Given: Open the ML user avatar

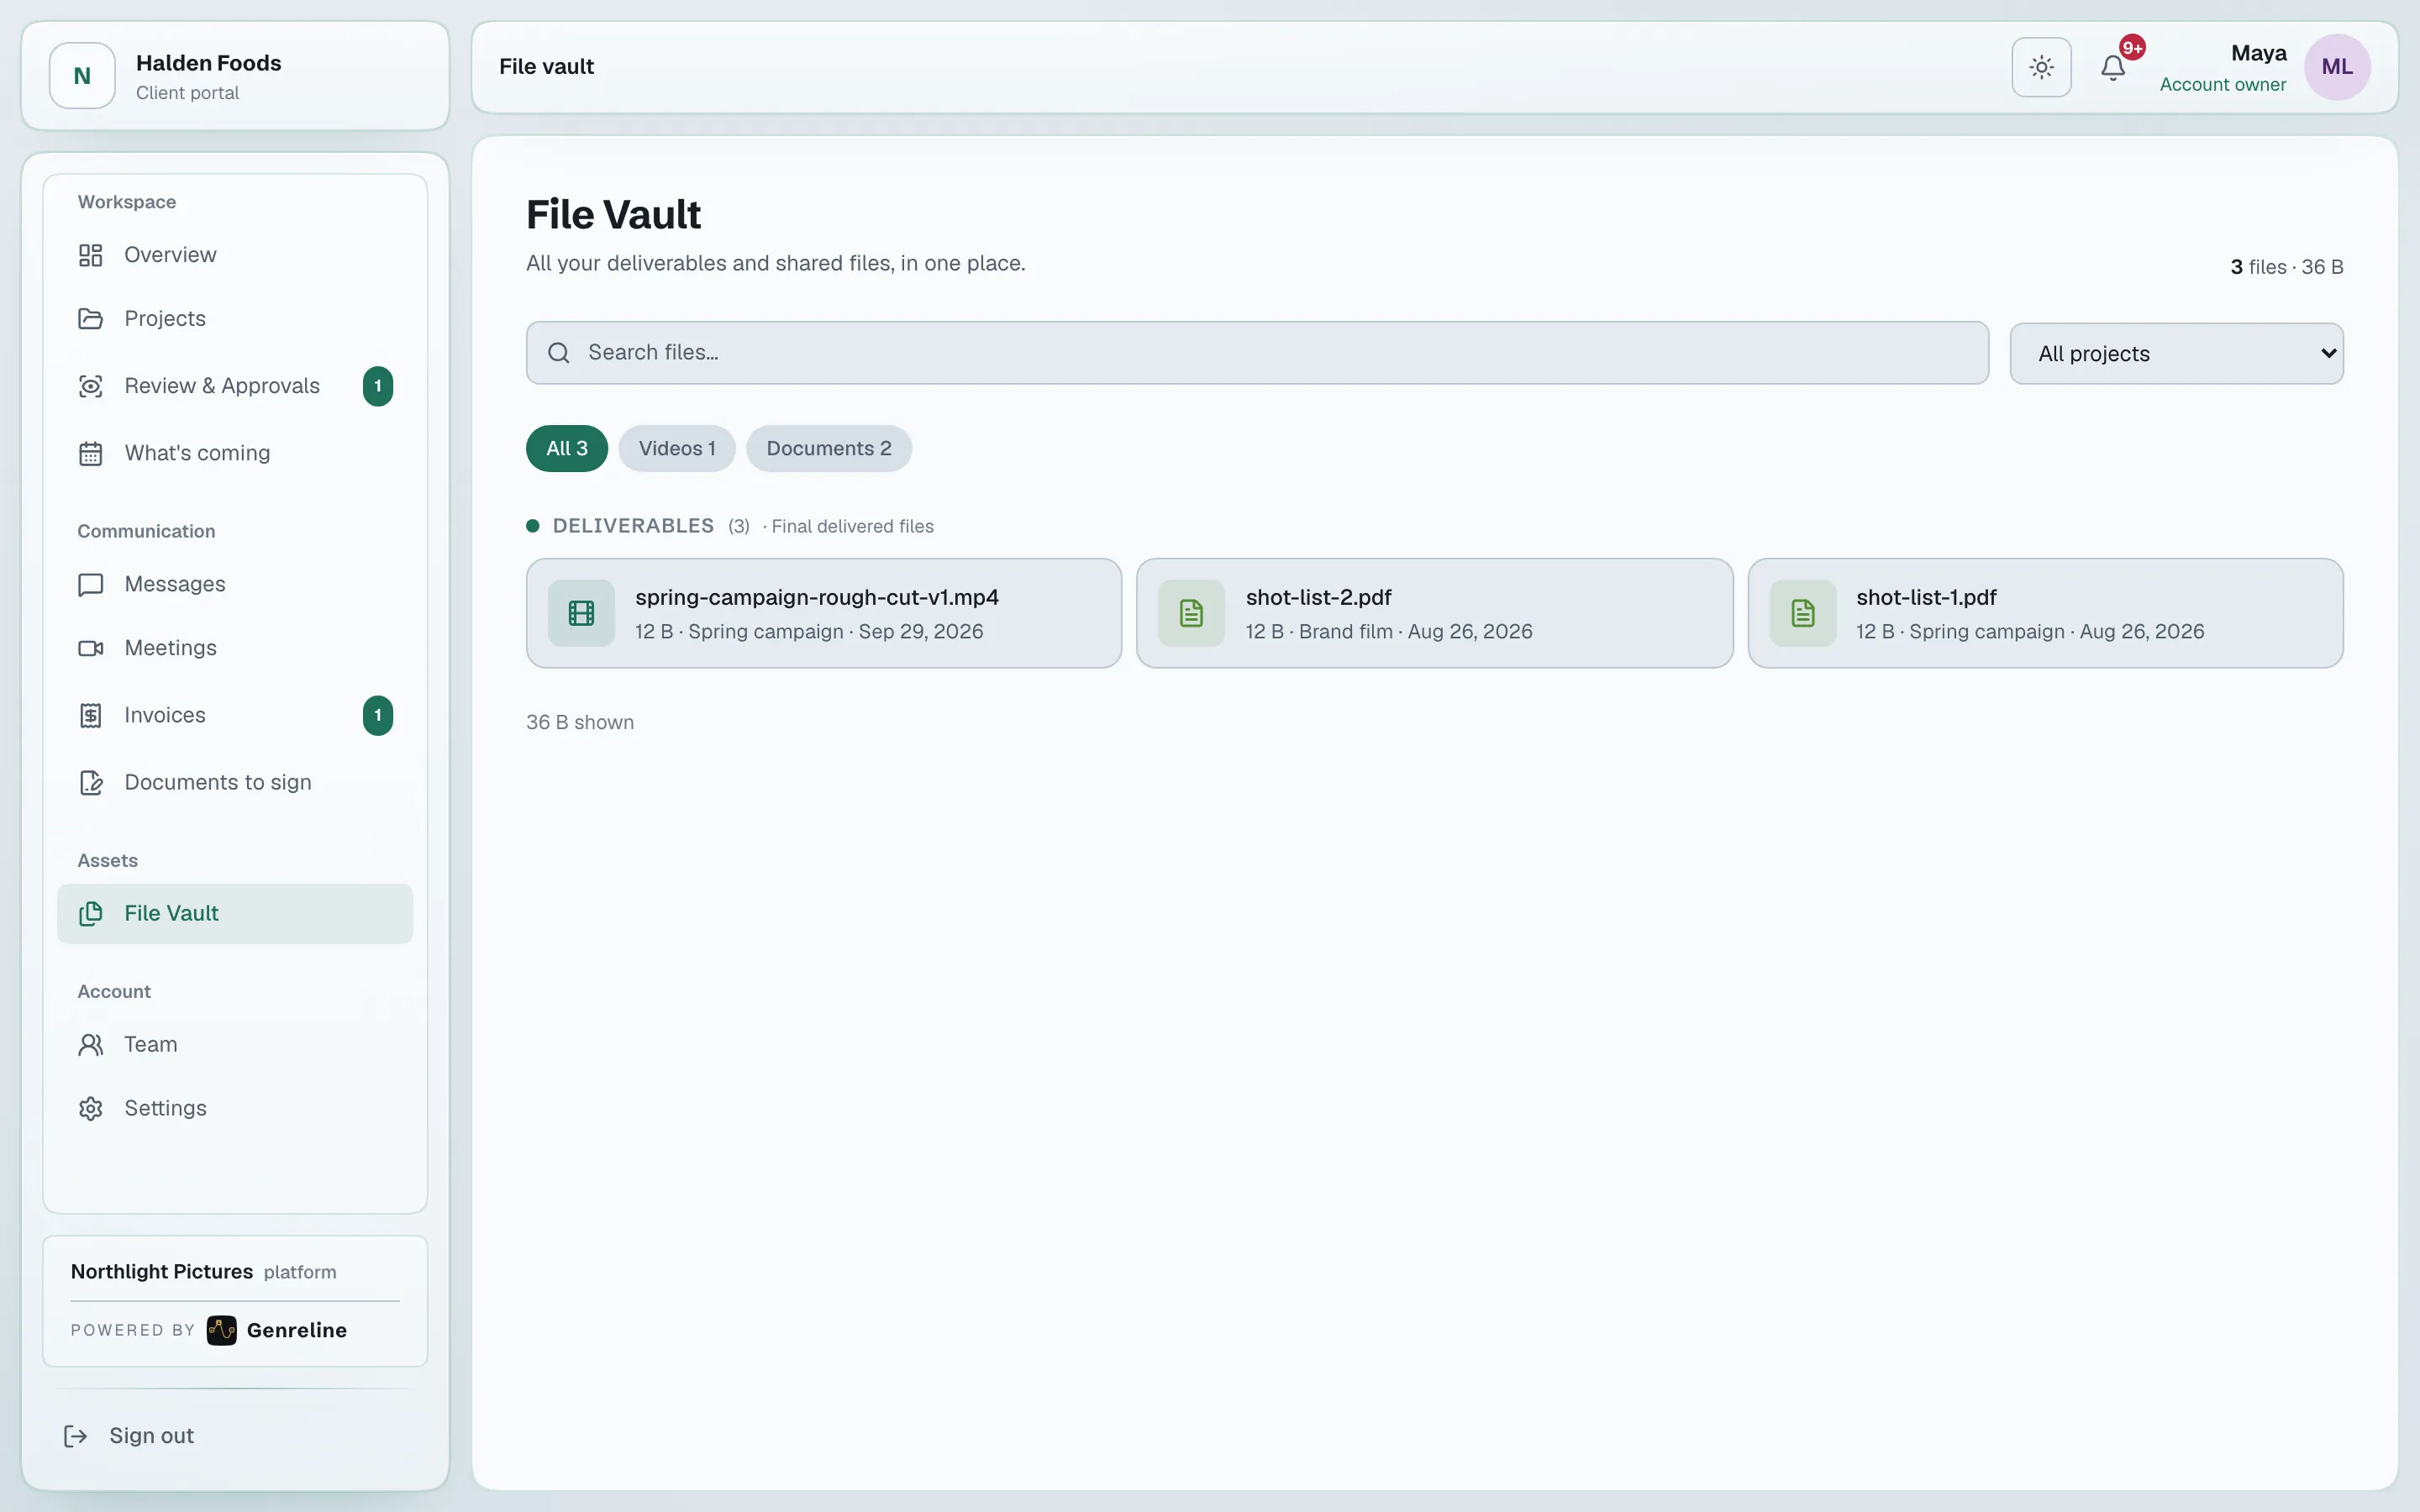Looking at the screenshot, I should tap(2337, 67).
